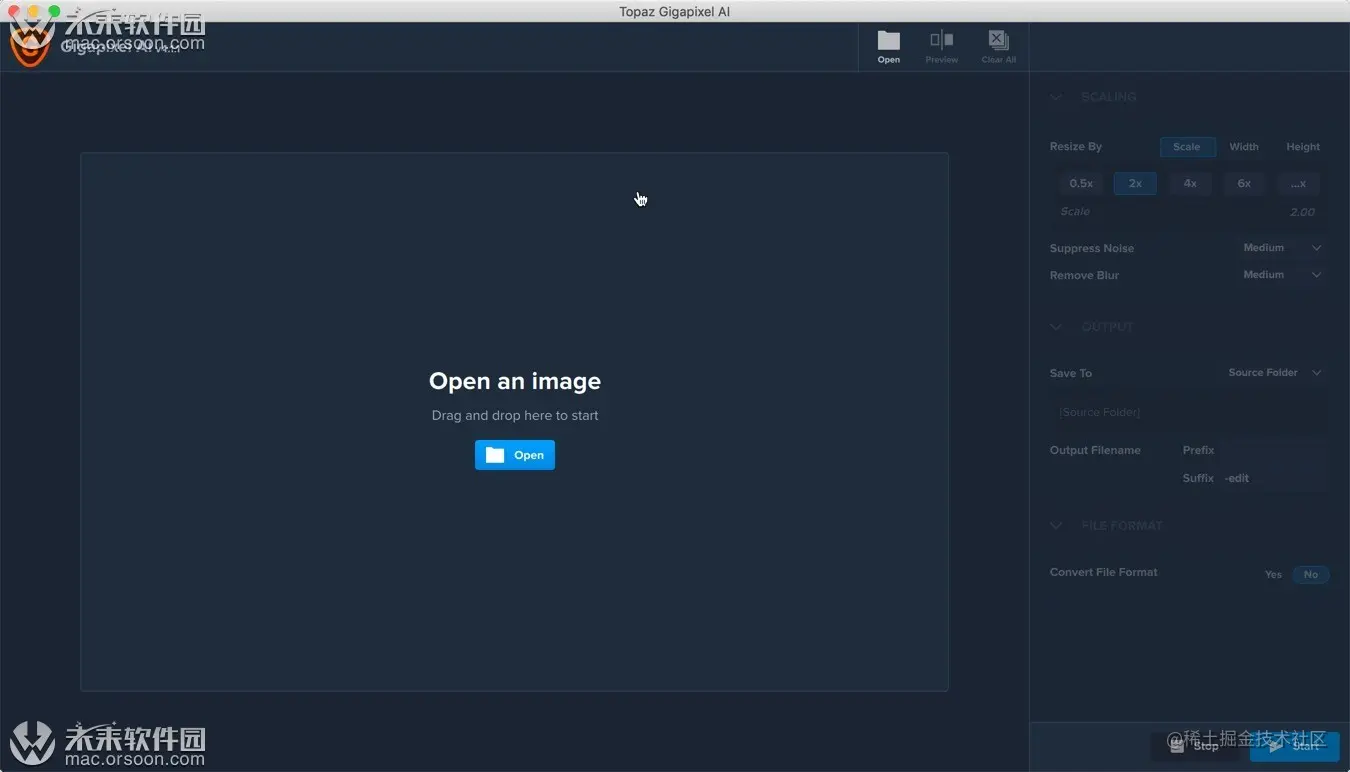
Task: Set Convert File Format to Yes
Action: click(x=1273, y=575)
